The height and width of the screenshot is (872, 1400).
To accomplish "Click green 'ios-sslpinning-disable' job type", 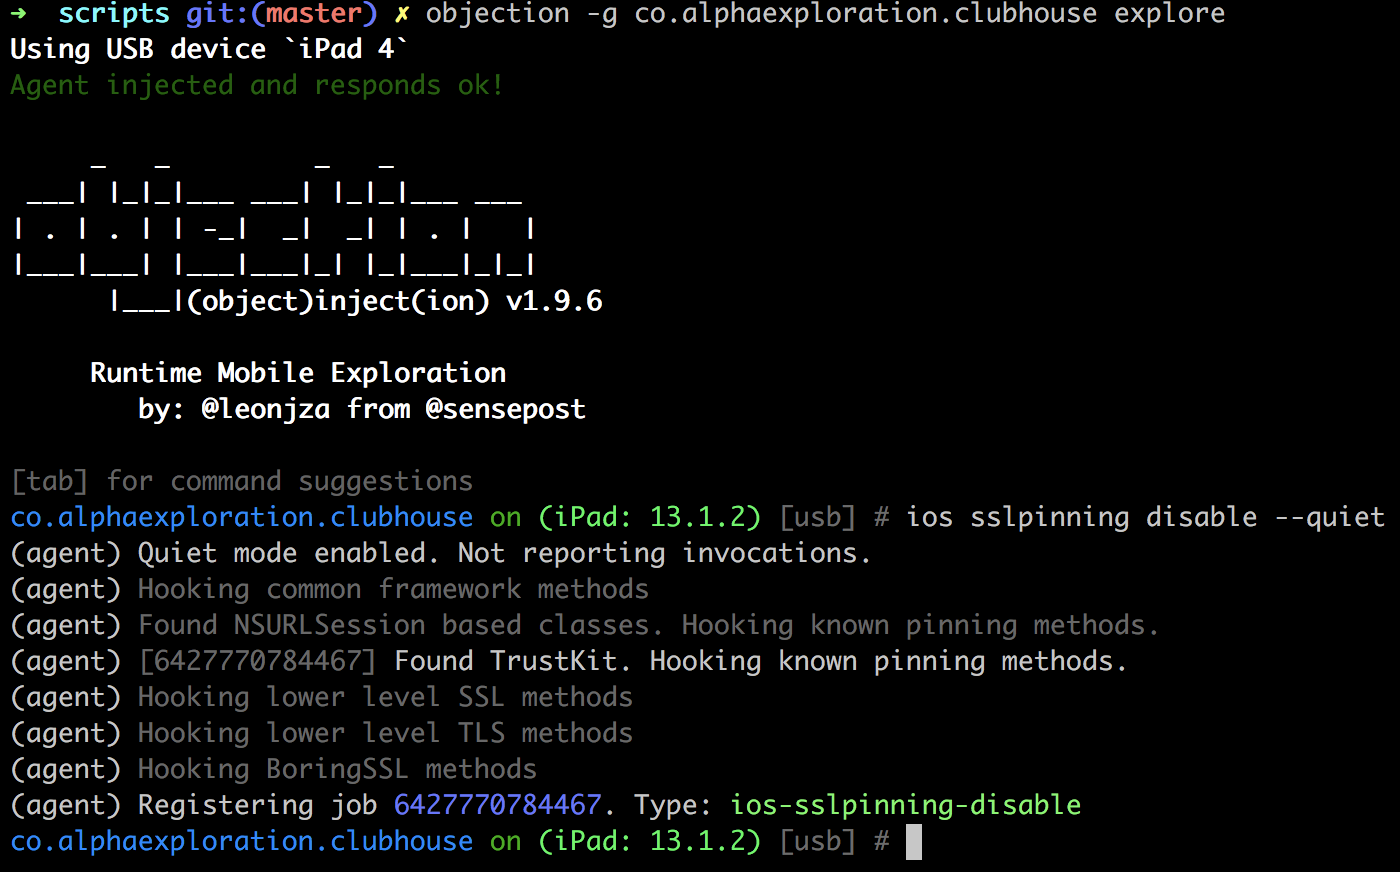I will point(906,805).
